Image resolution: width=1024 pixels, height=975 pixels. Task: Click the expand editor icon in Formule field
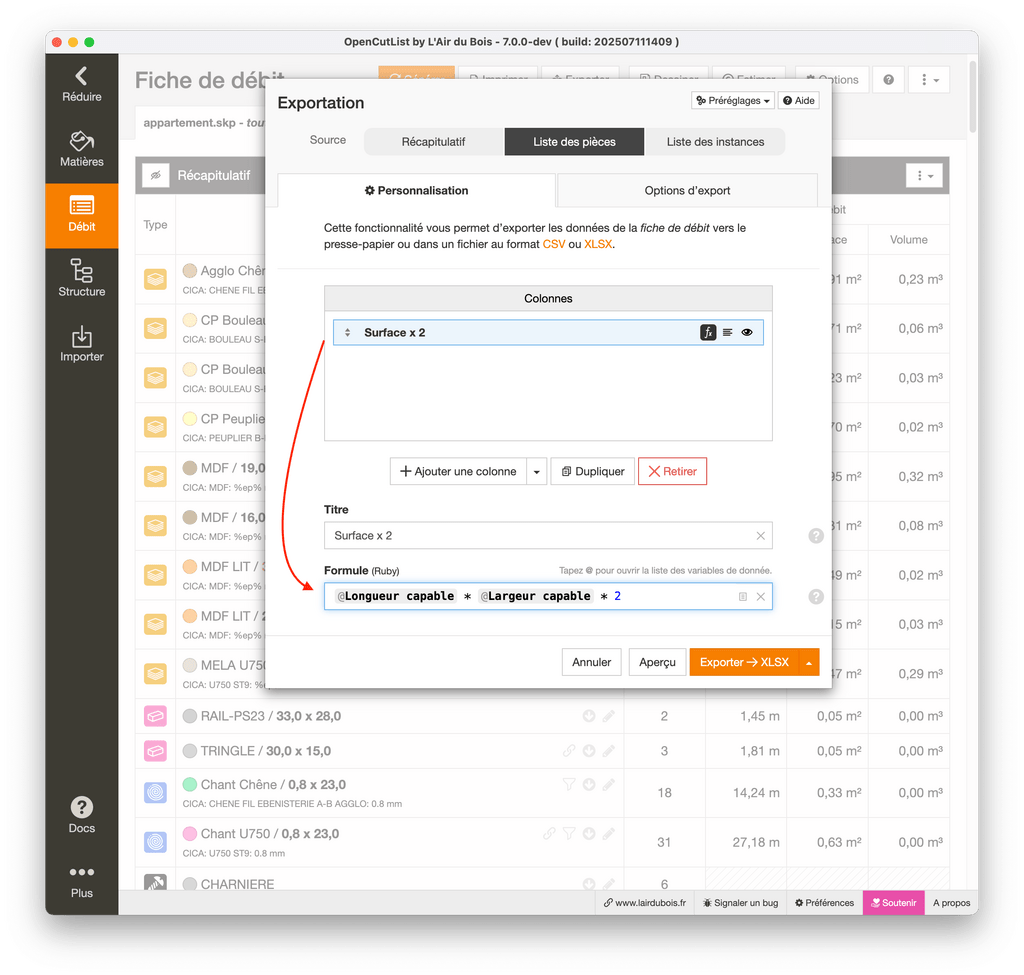(743, 596)
